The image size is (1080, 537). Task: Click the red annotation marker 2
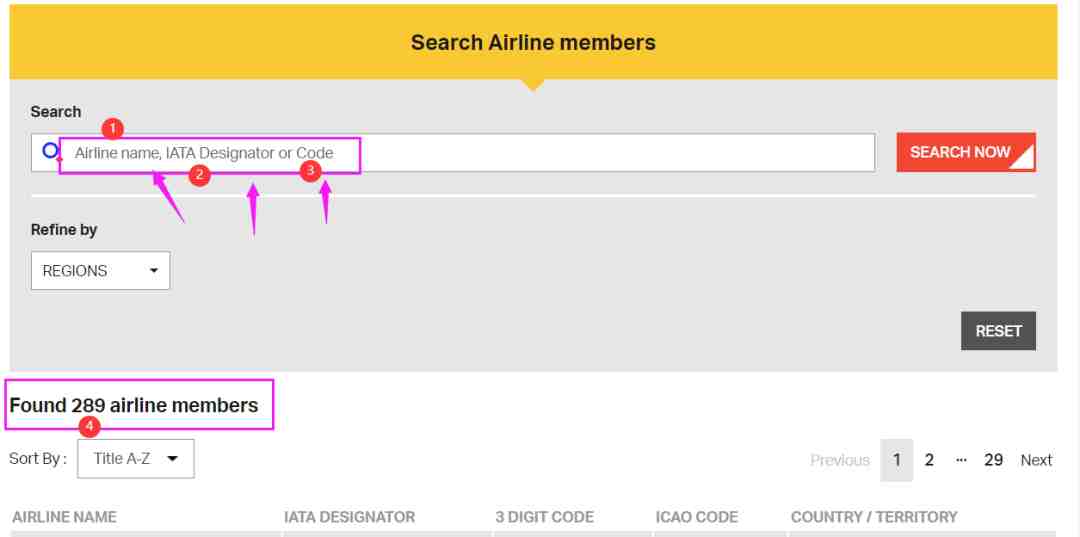199,175
